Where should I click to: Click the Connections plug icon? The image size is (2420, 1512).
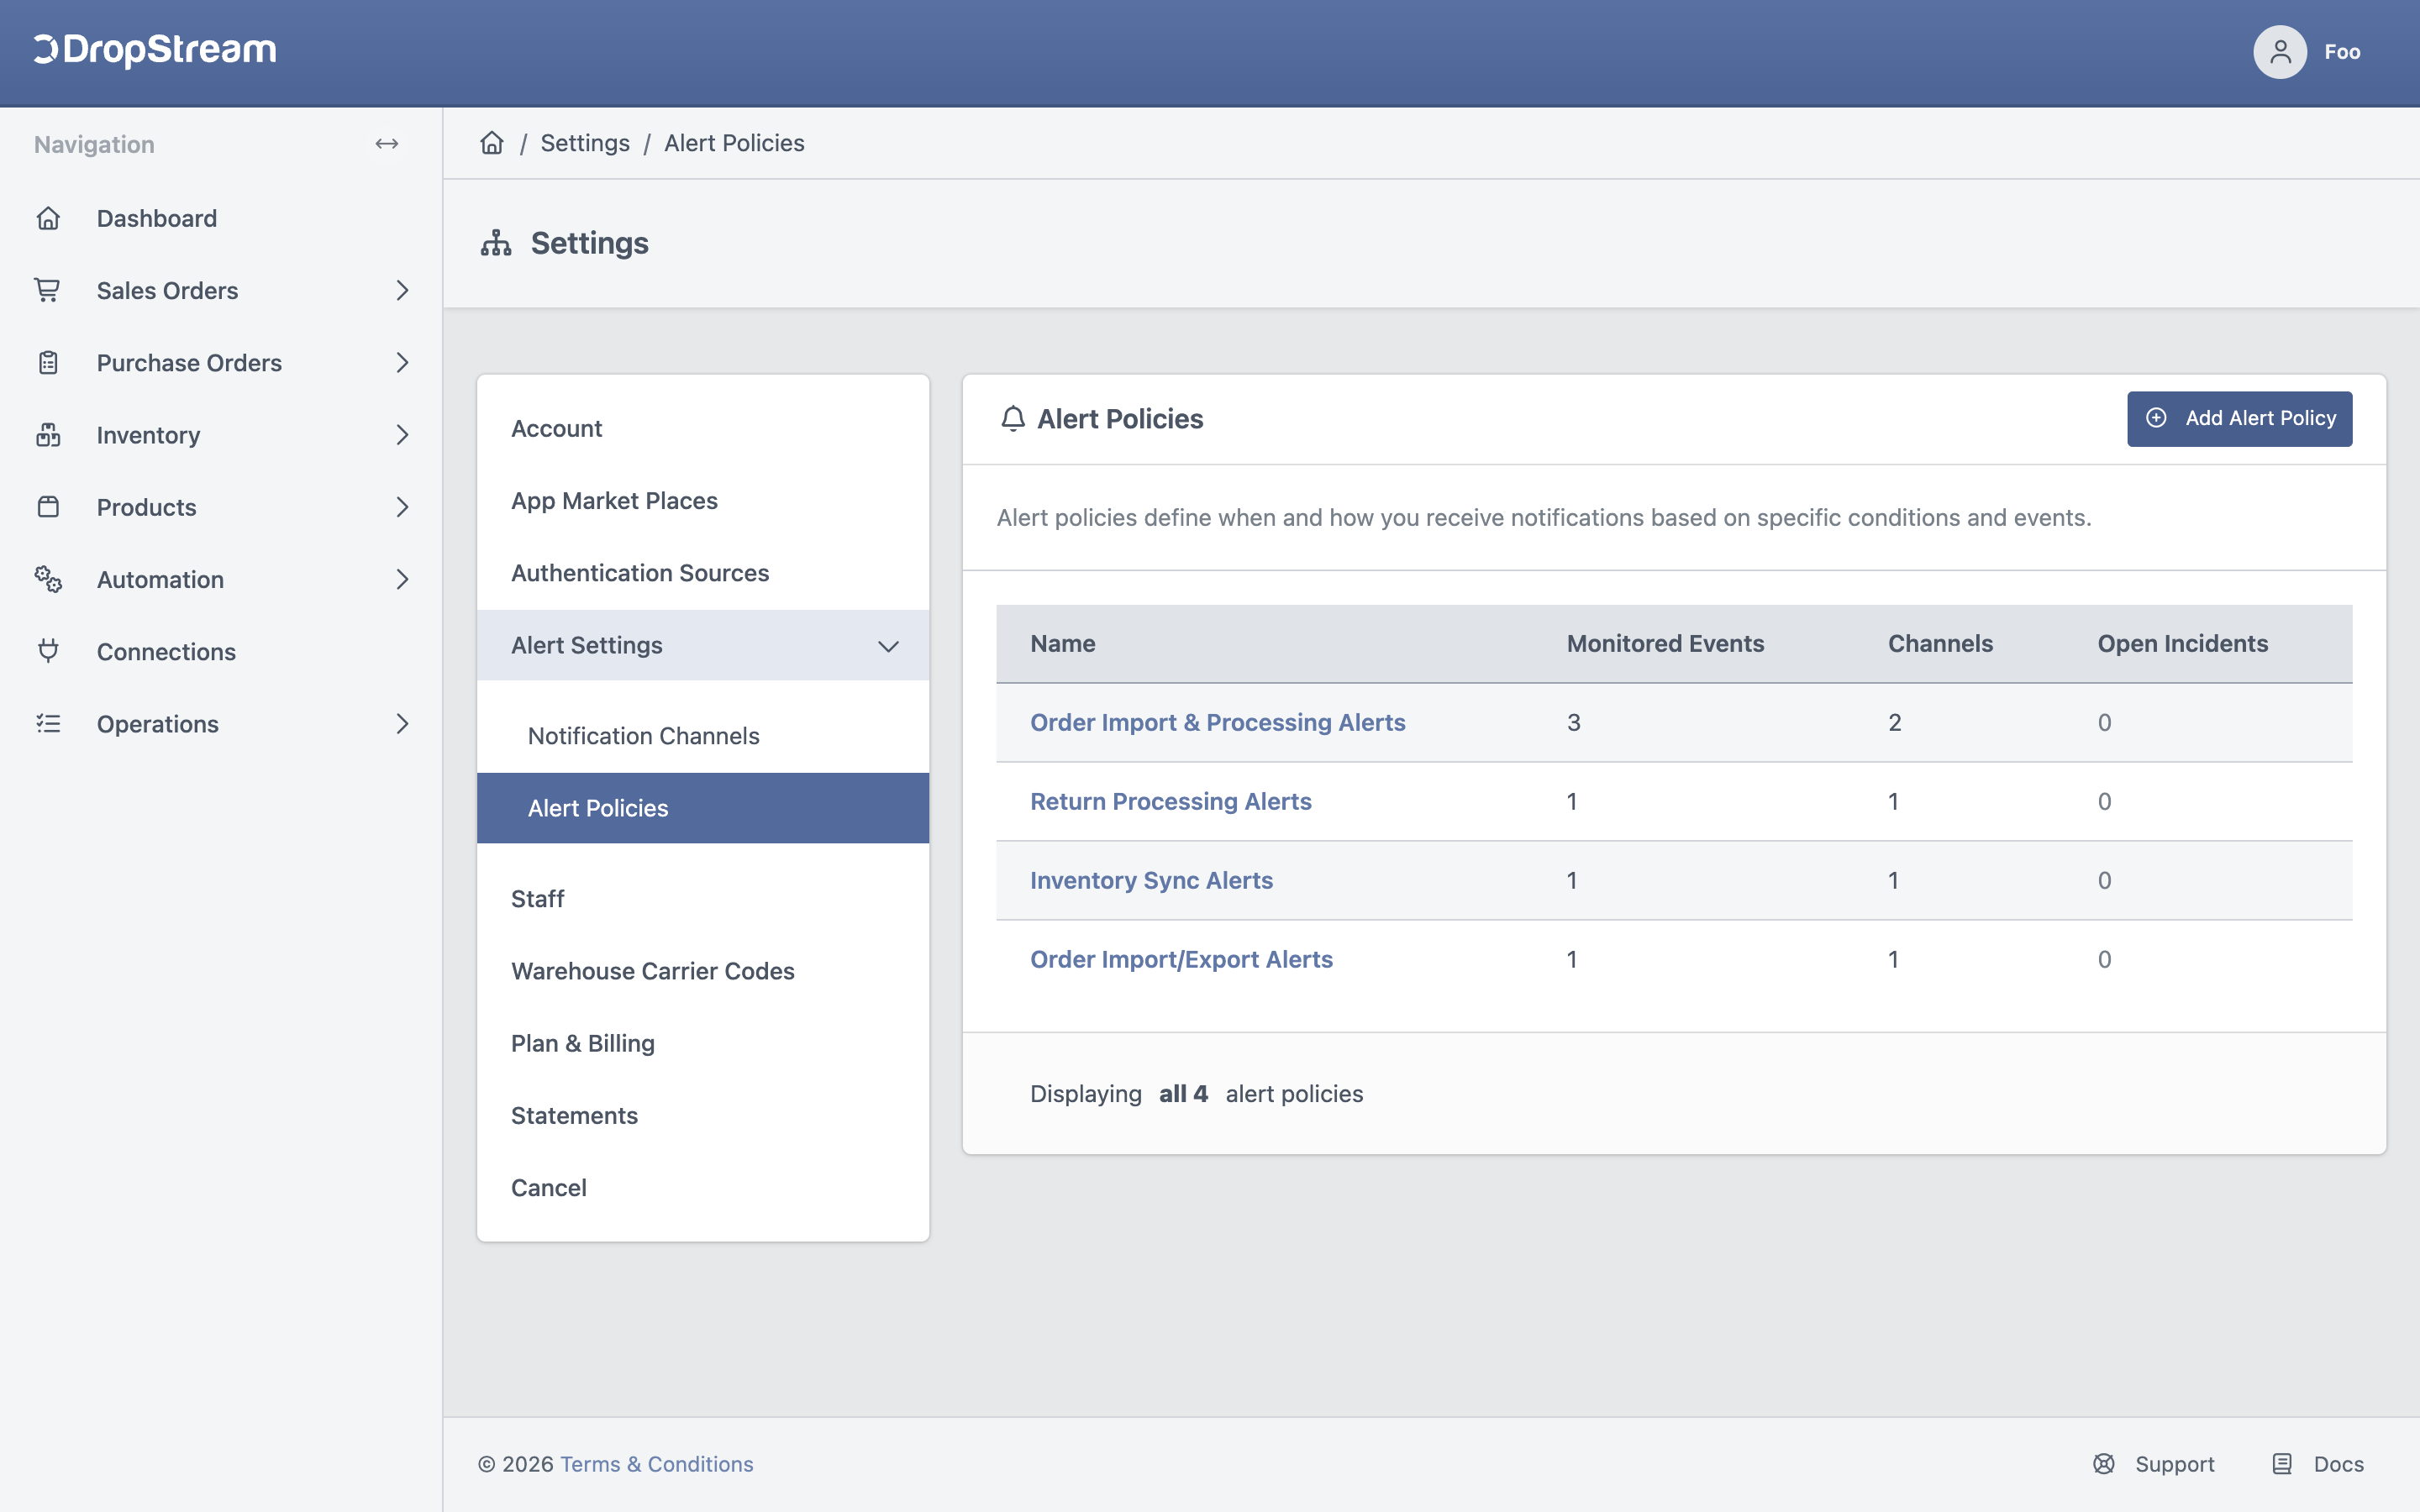[x=48, y=651]
